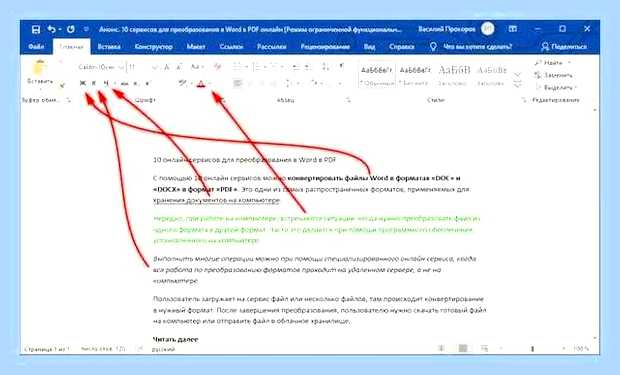Click the Clear Formatting eraser icon
This screenshot has width=620, height=375.
217,67
